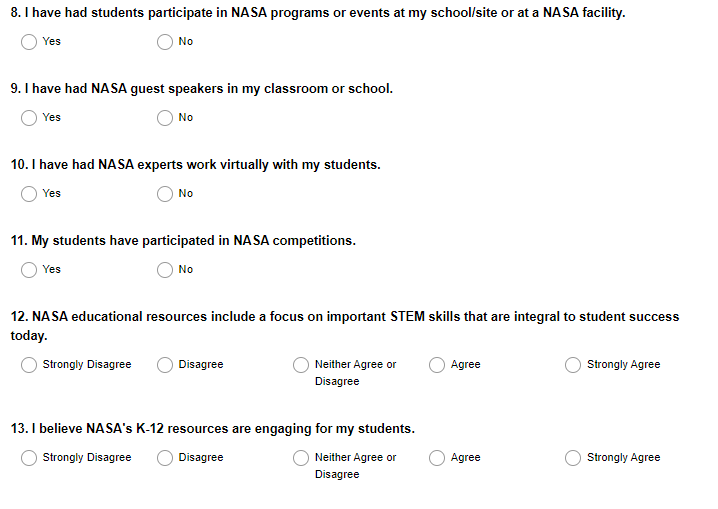Mark Strongly Agree for question 13 engaging resources
This screenshot has width=718, height=509.
(x=574, y=458)
